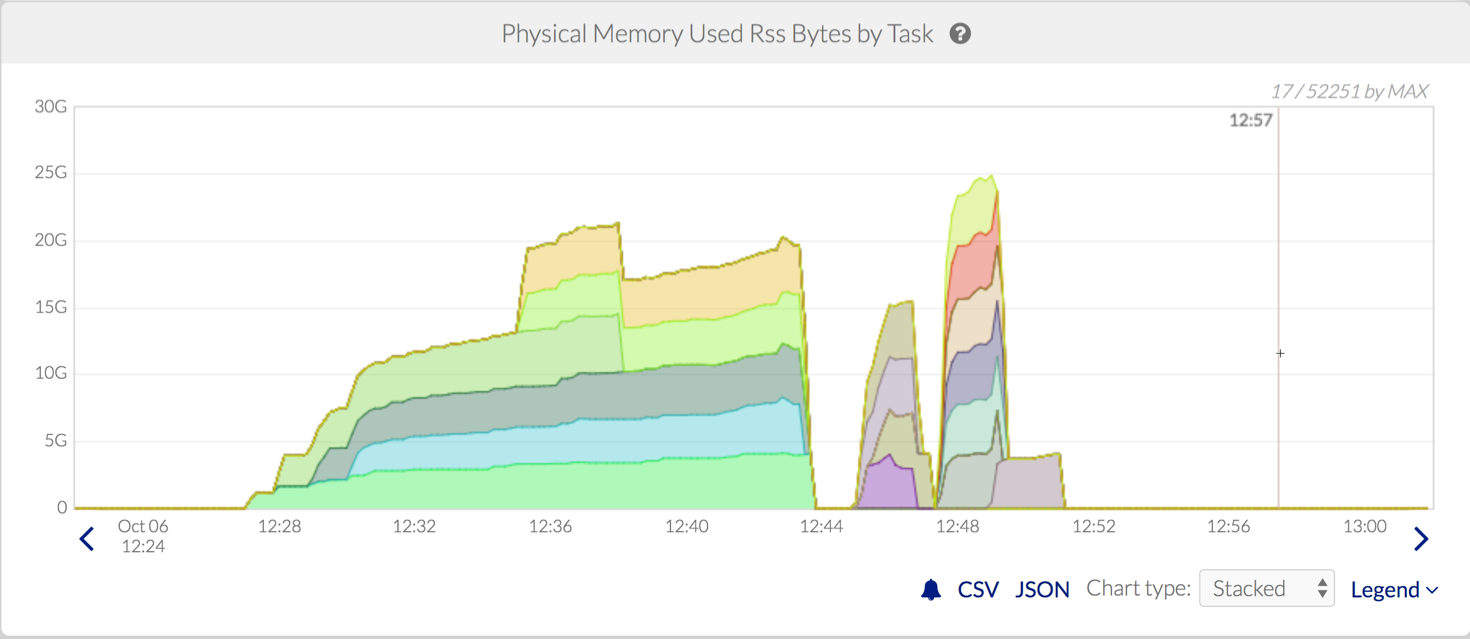Click the alert bell icon

click(930, 590)
